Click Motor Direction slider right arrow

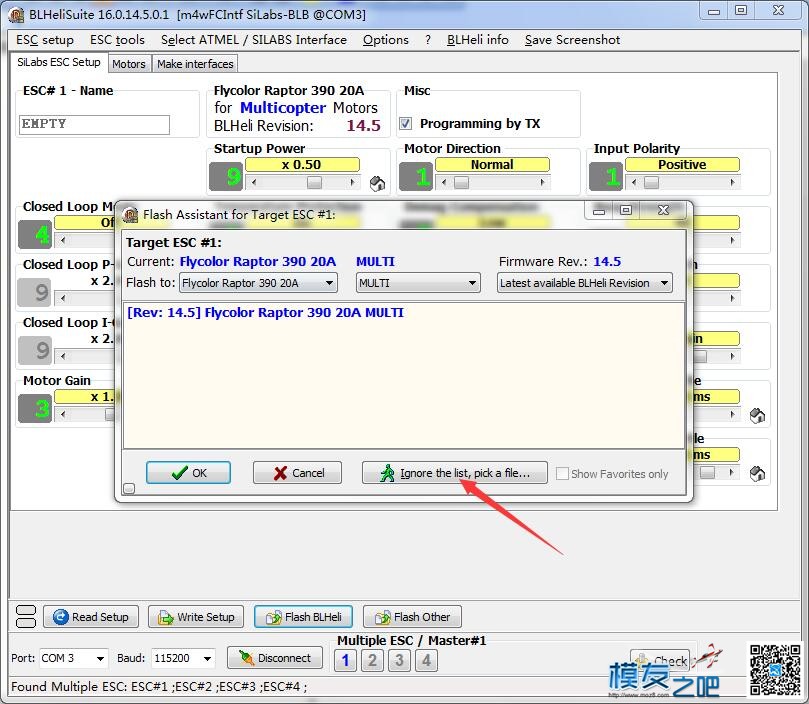(542, 182)
